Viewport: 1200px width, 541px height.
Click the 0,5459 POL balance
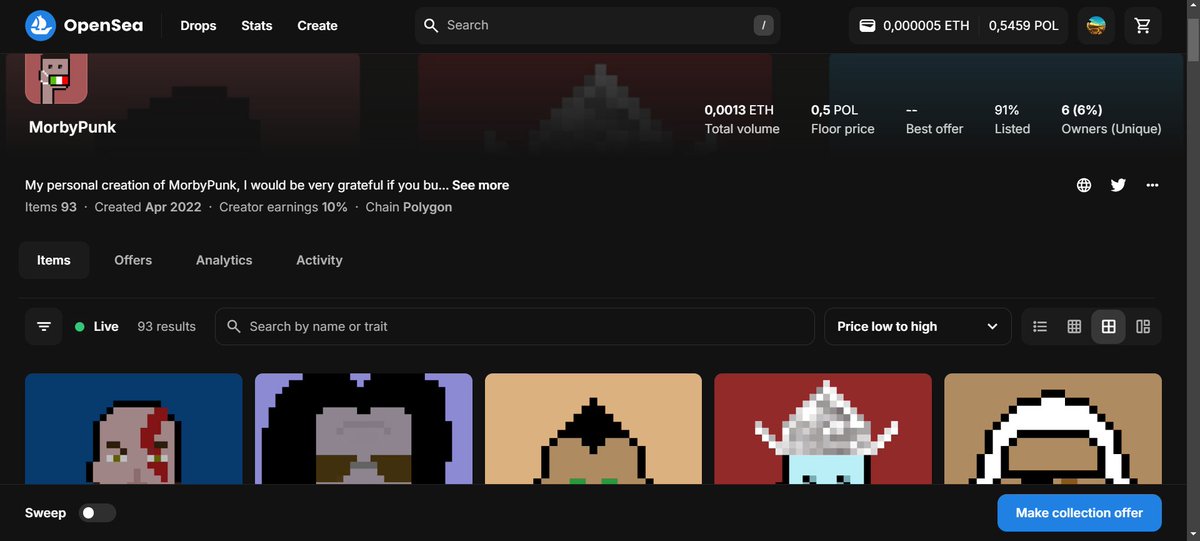[x=1023, y=25]
